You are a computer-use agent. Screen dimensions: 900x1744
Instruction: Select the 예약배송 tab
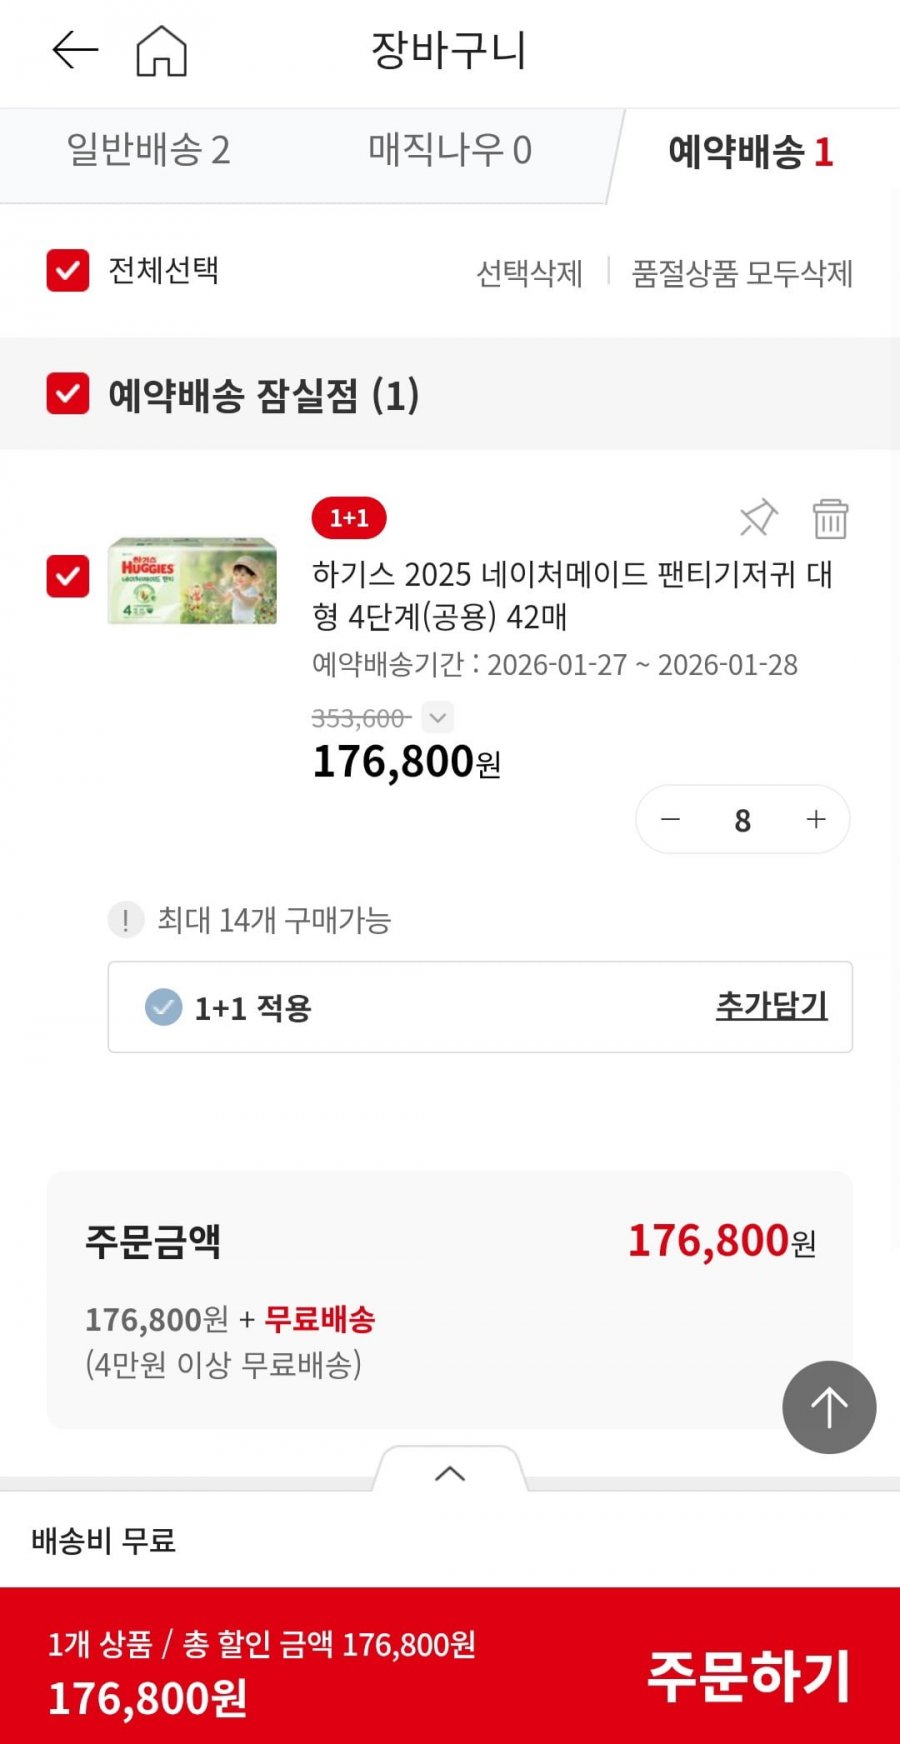click(750, 153)
